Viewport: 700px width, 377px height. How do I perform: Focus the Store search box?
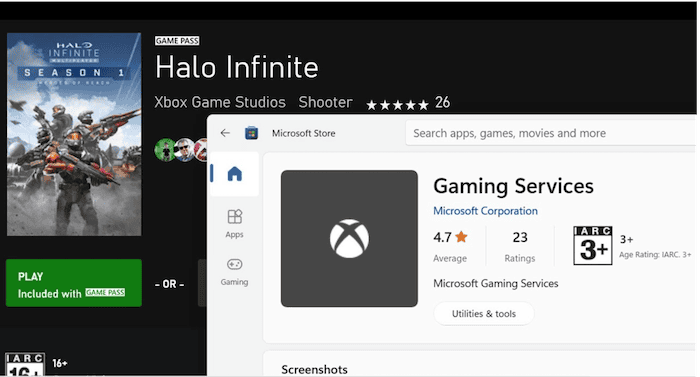point(550,133)
